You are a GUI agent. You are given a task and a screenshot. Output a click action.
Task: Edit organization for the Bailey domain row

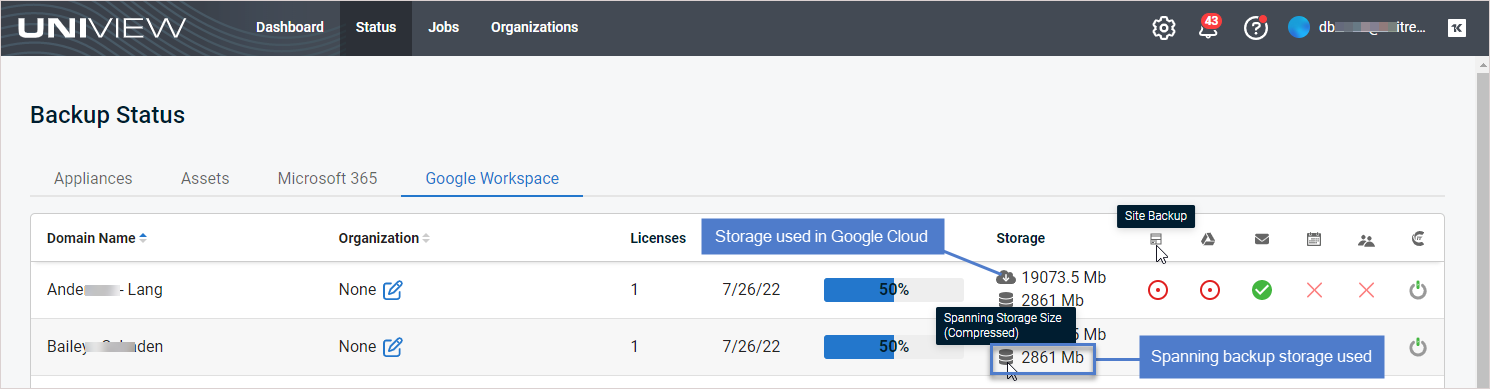click(393, 347)
